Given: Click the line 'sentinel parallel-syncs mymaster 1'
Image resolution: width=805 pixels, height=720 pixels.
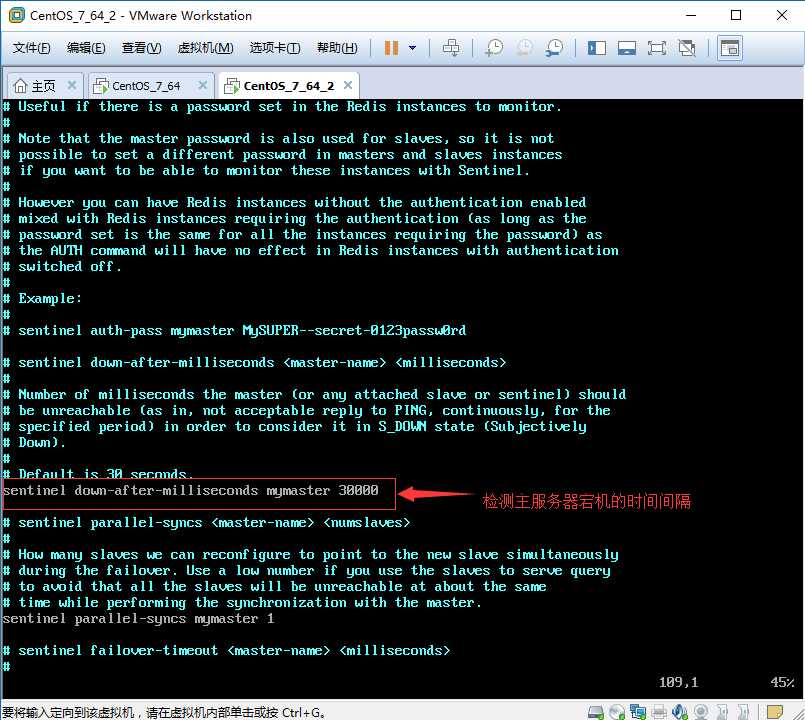Looking at the screenshot, I should click(x=138, y=618).
